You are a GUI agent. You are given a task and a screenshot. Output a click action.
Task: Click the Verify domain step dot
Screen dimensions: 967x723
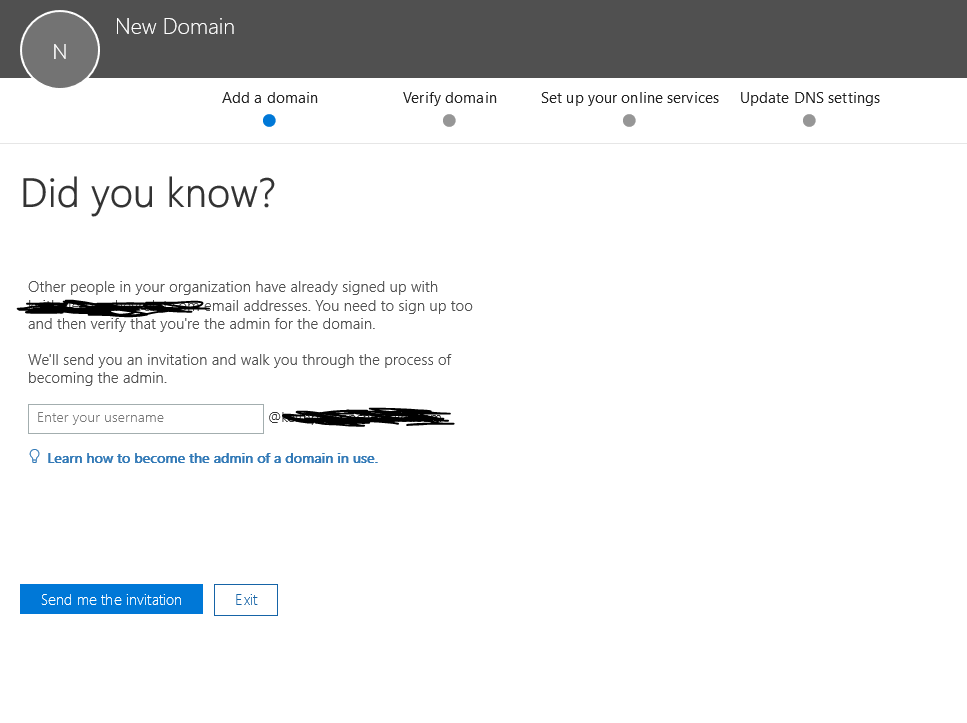[449, 120]
